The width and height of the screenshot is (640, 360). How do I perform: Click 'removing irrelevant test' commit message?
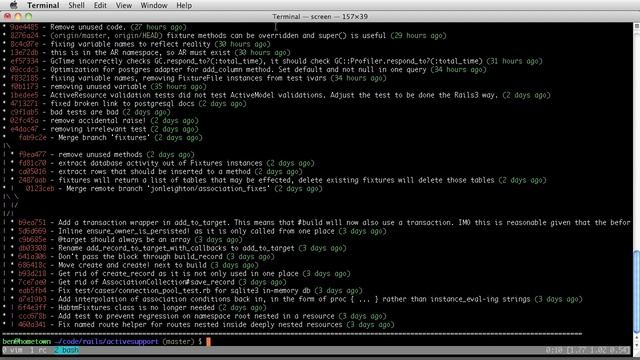(98, 129)
